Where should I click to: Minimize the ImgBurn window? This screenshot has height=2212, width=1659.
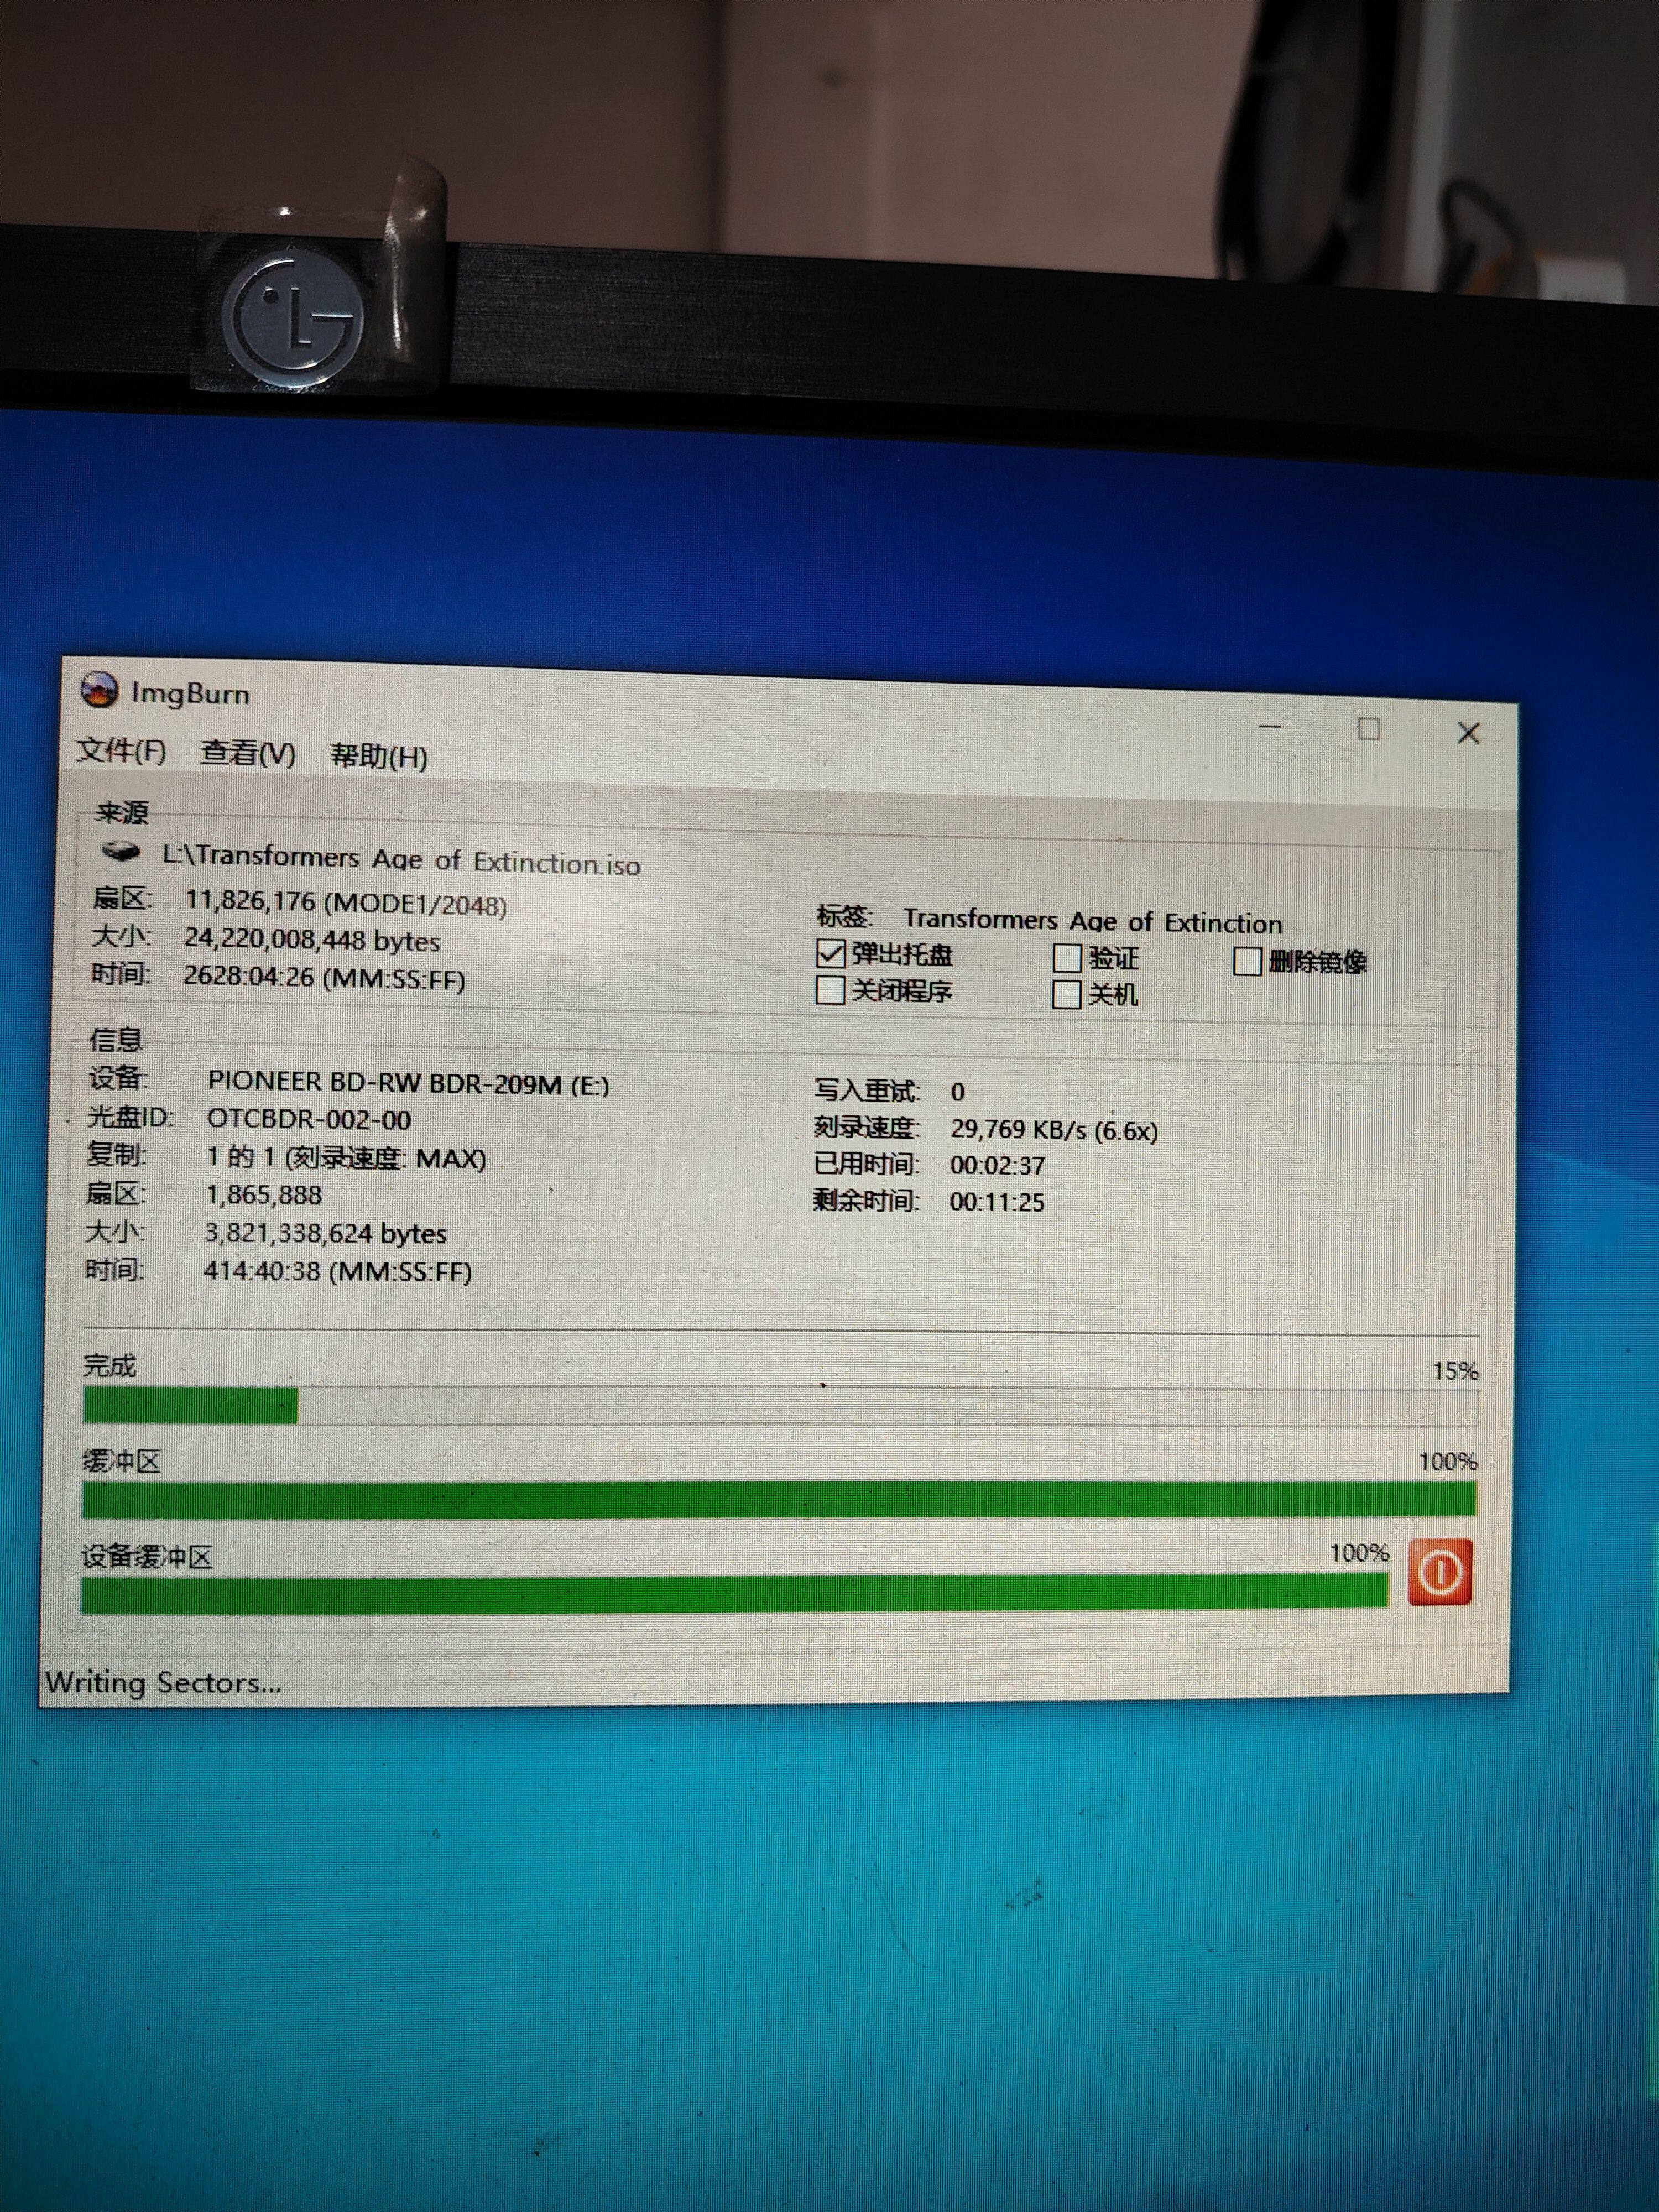point(1271,726)
